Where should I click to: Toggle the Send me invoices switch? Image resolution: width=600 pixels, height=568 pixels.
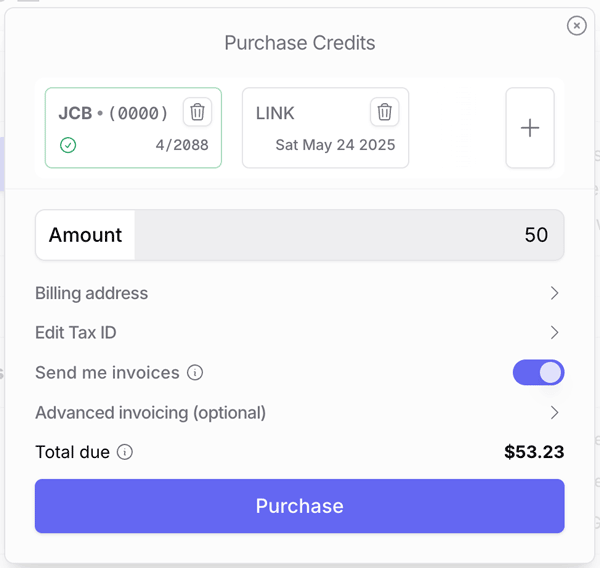click(x=538, y=372)
